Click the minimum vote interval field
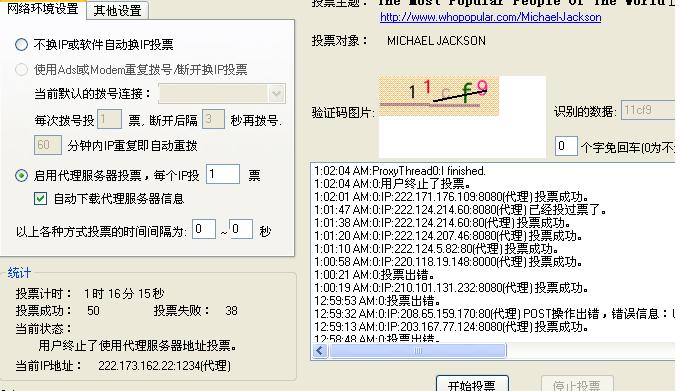This screenshot has height=391, width=683. click(x=204, y=229)
